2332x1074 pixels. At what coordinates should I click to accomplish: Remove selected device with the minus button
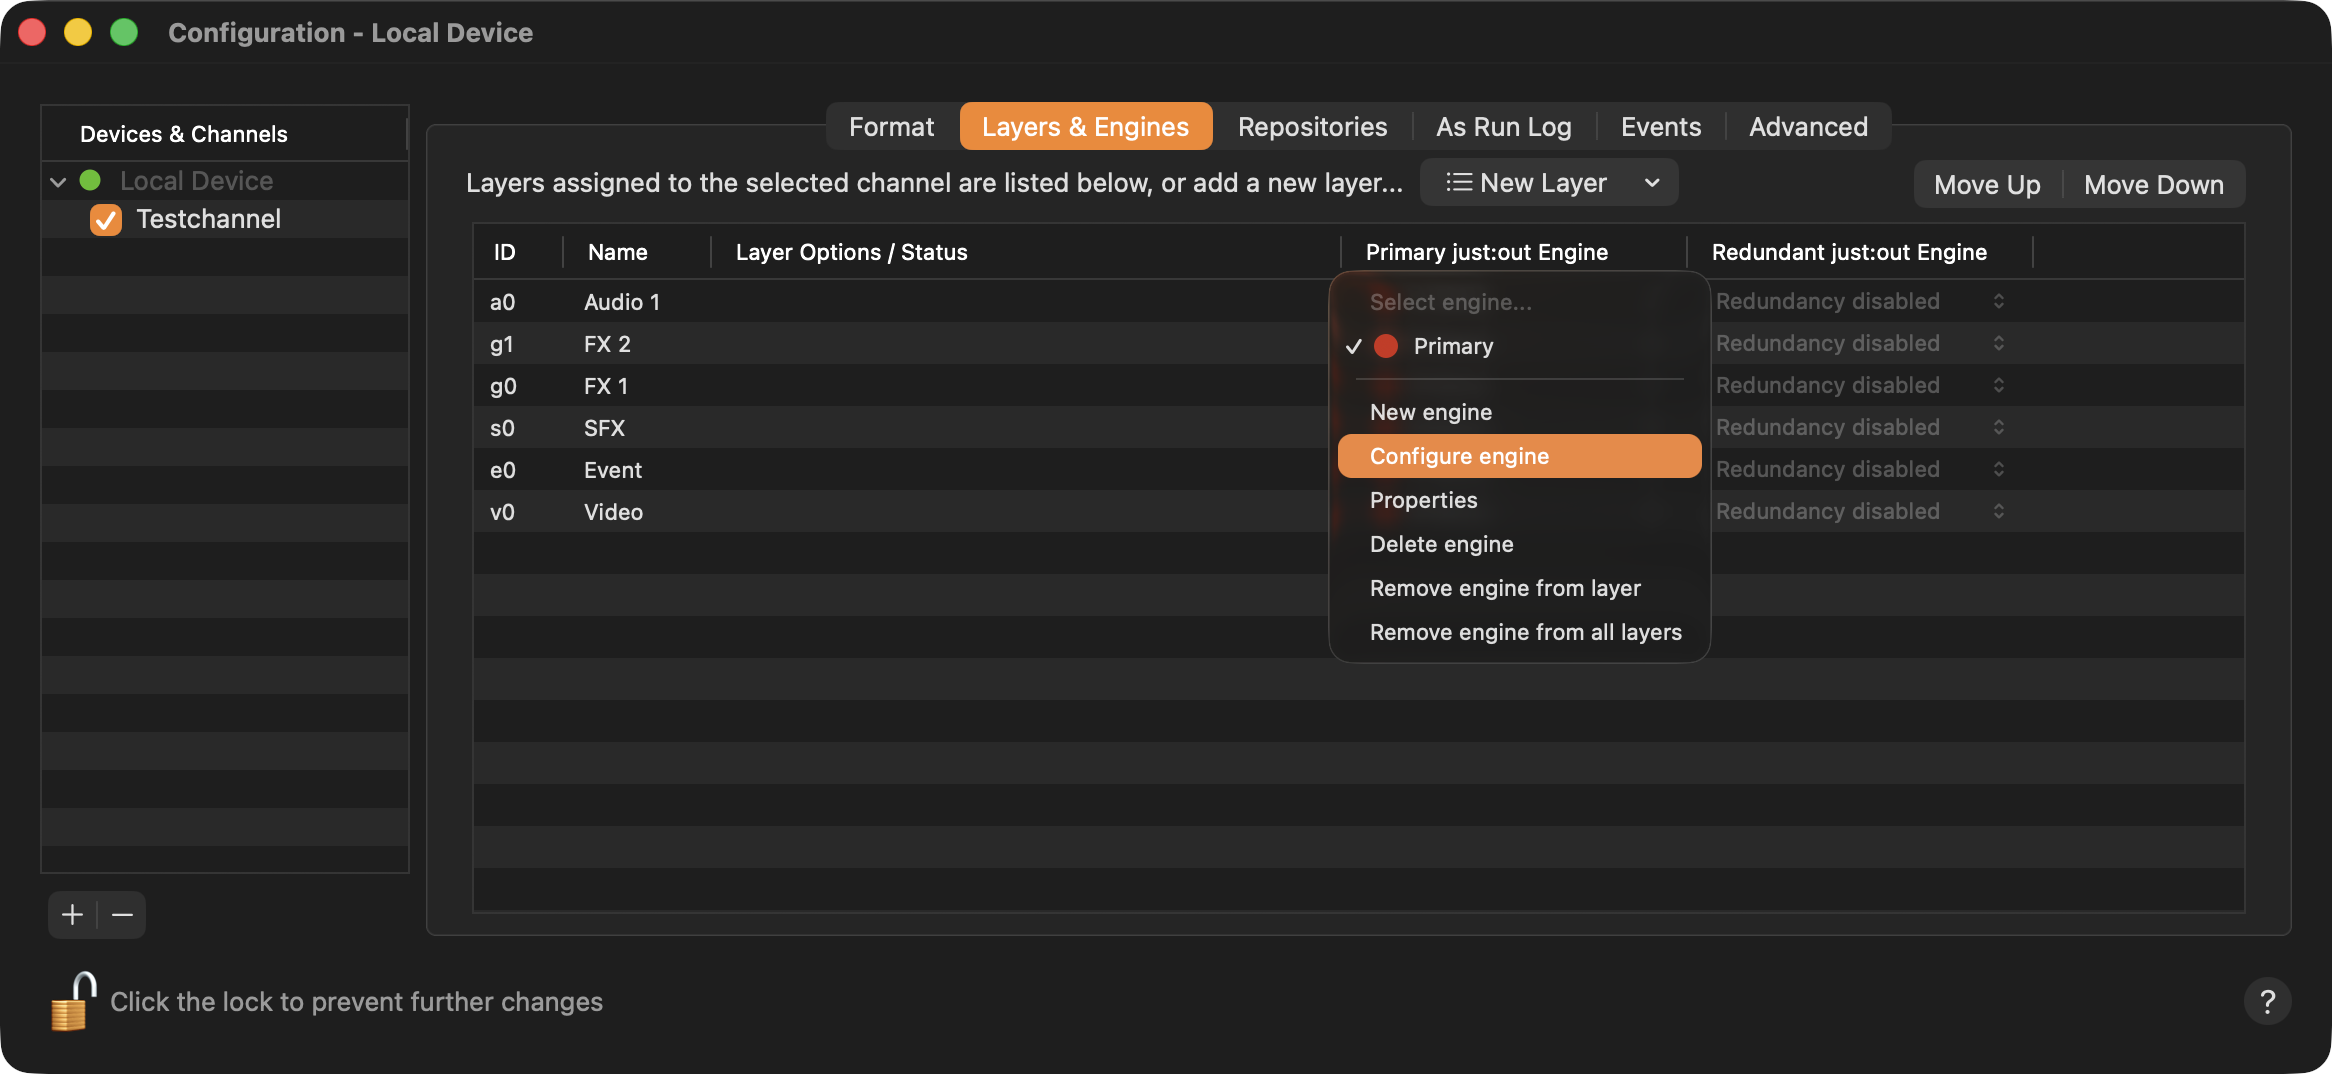tap(122, 915)
